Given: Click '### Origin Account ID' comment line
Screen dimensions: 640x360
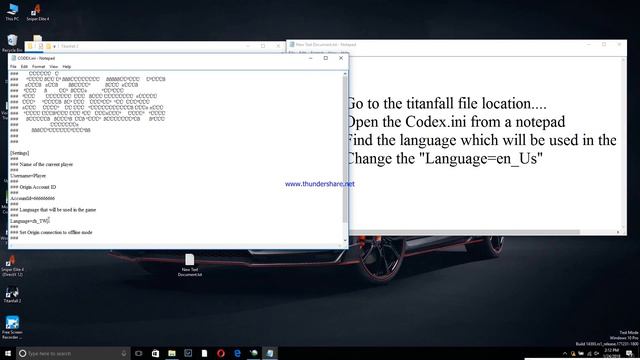Looking at the screenshot, I should (33, 187).
